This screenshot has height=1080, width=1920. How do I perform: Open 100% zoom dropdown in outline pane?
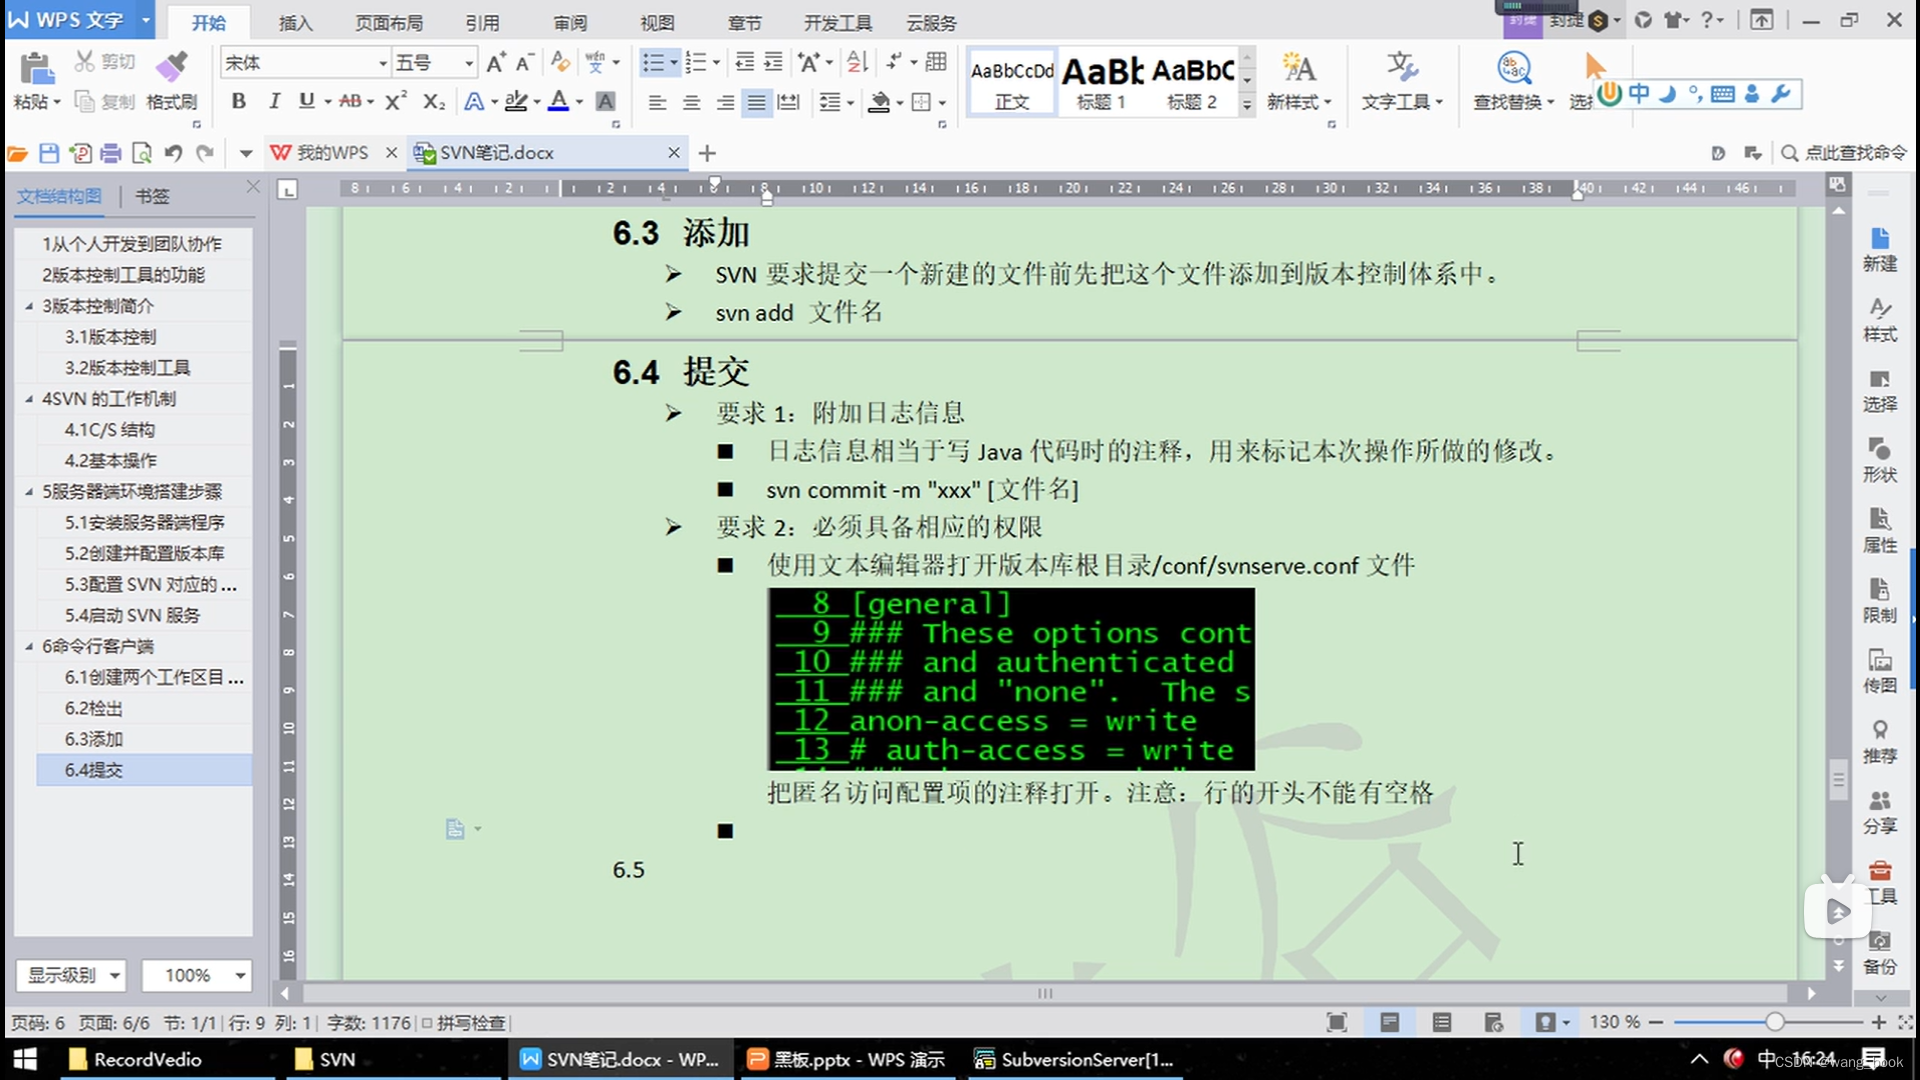pyautogui.click(x=196, y=975)
